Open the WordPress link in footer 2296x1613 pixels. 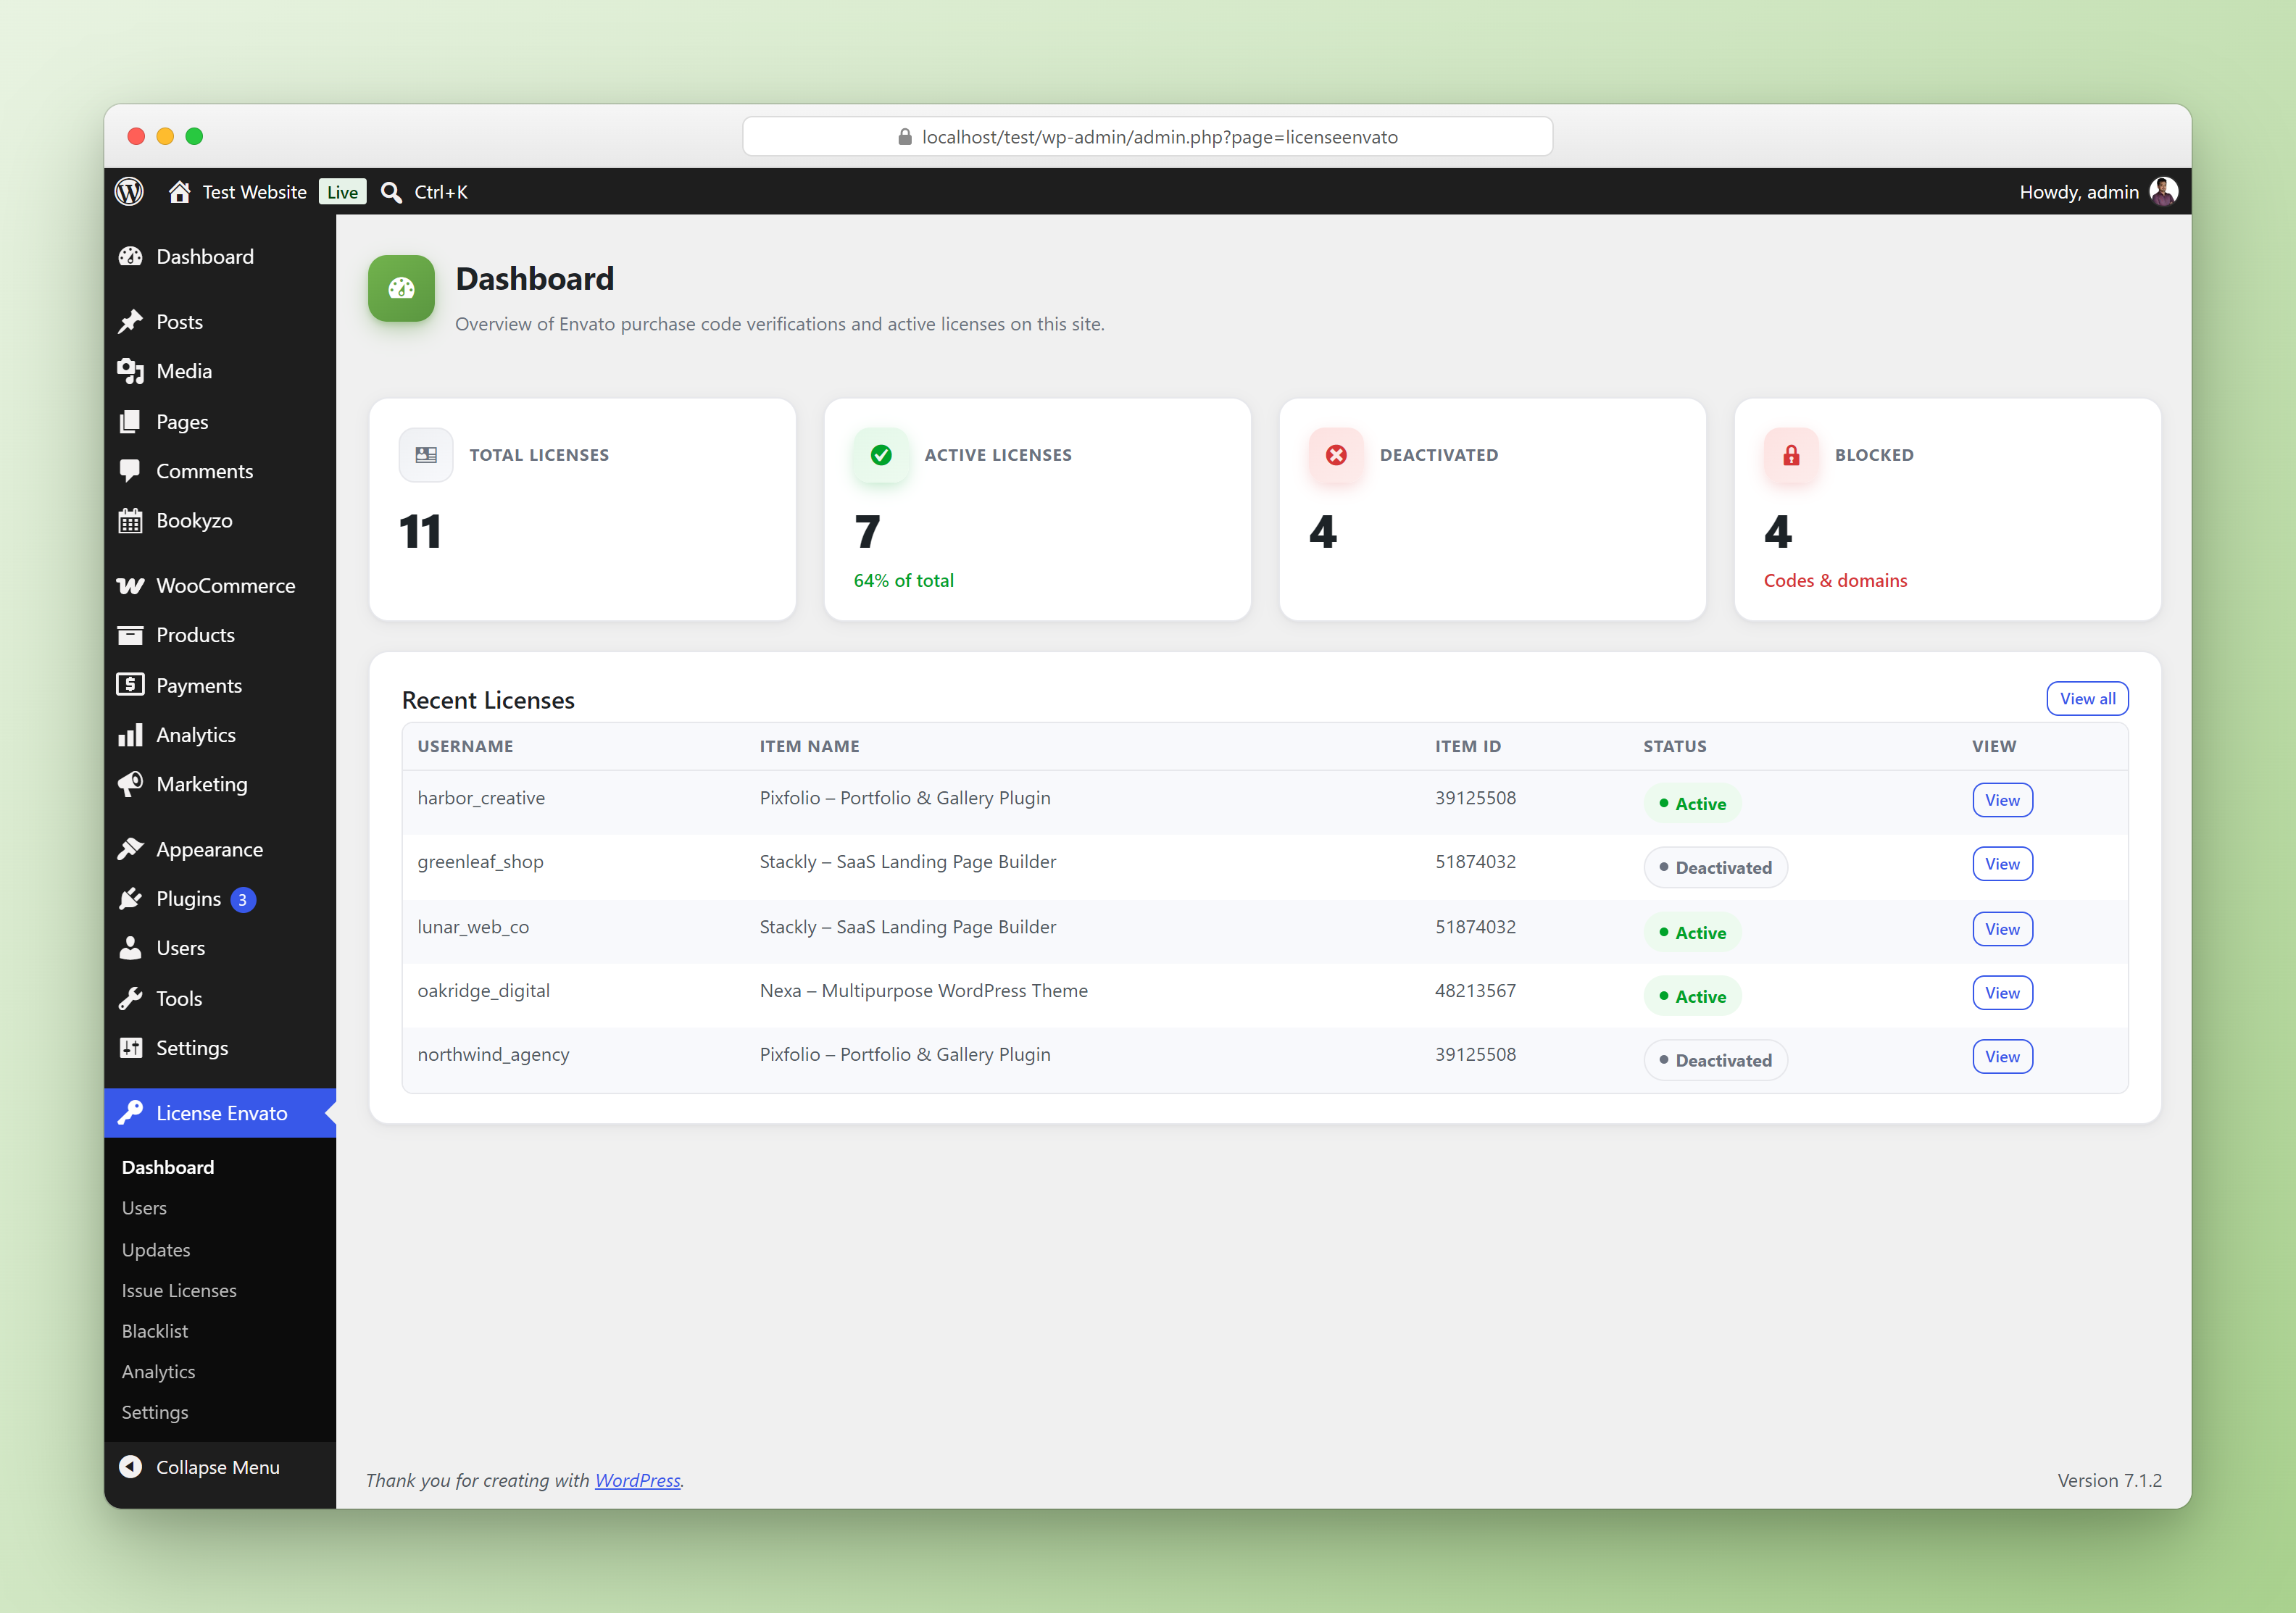tap(638, 1480)
